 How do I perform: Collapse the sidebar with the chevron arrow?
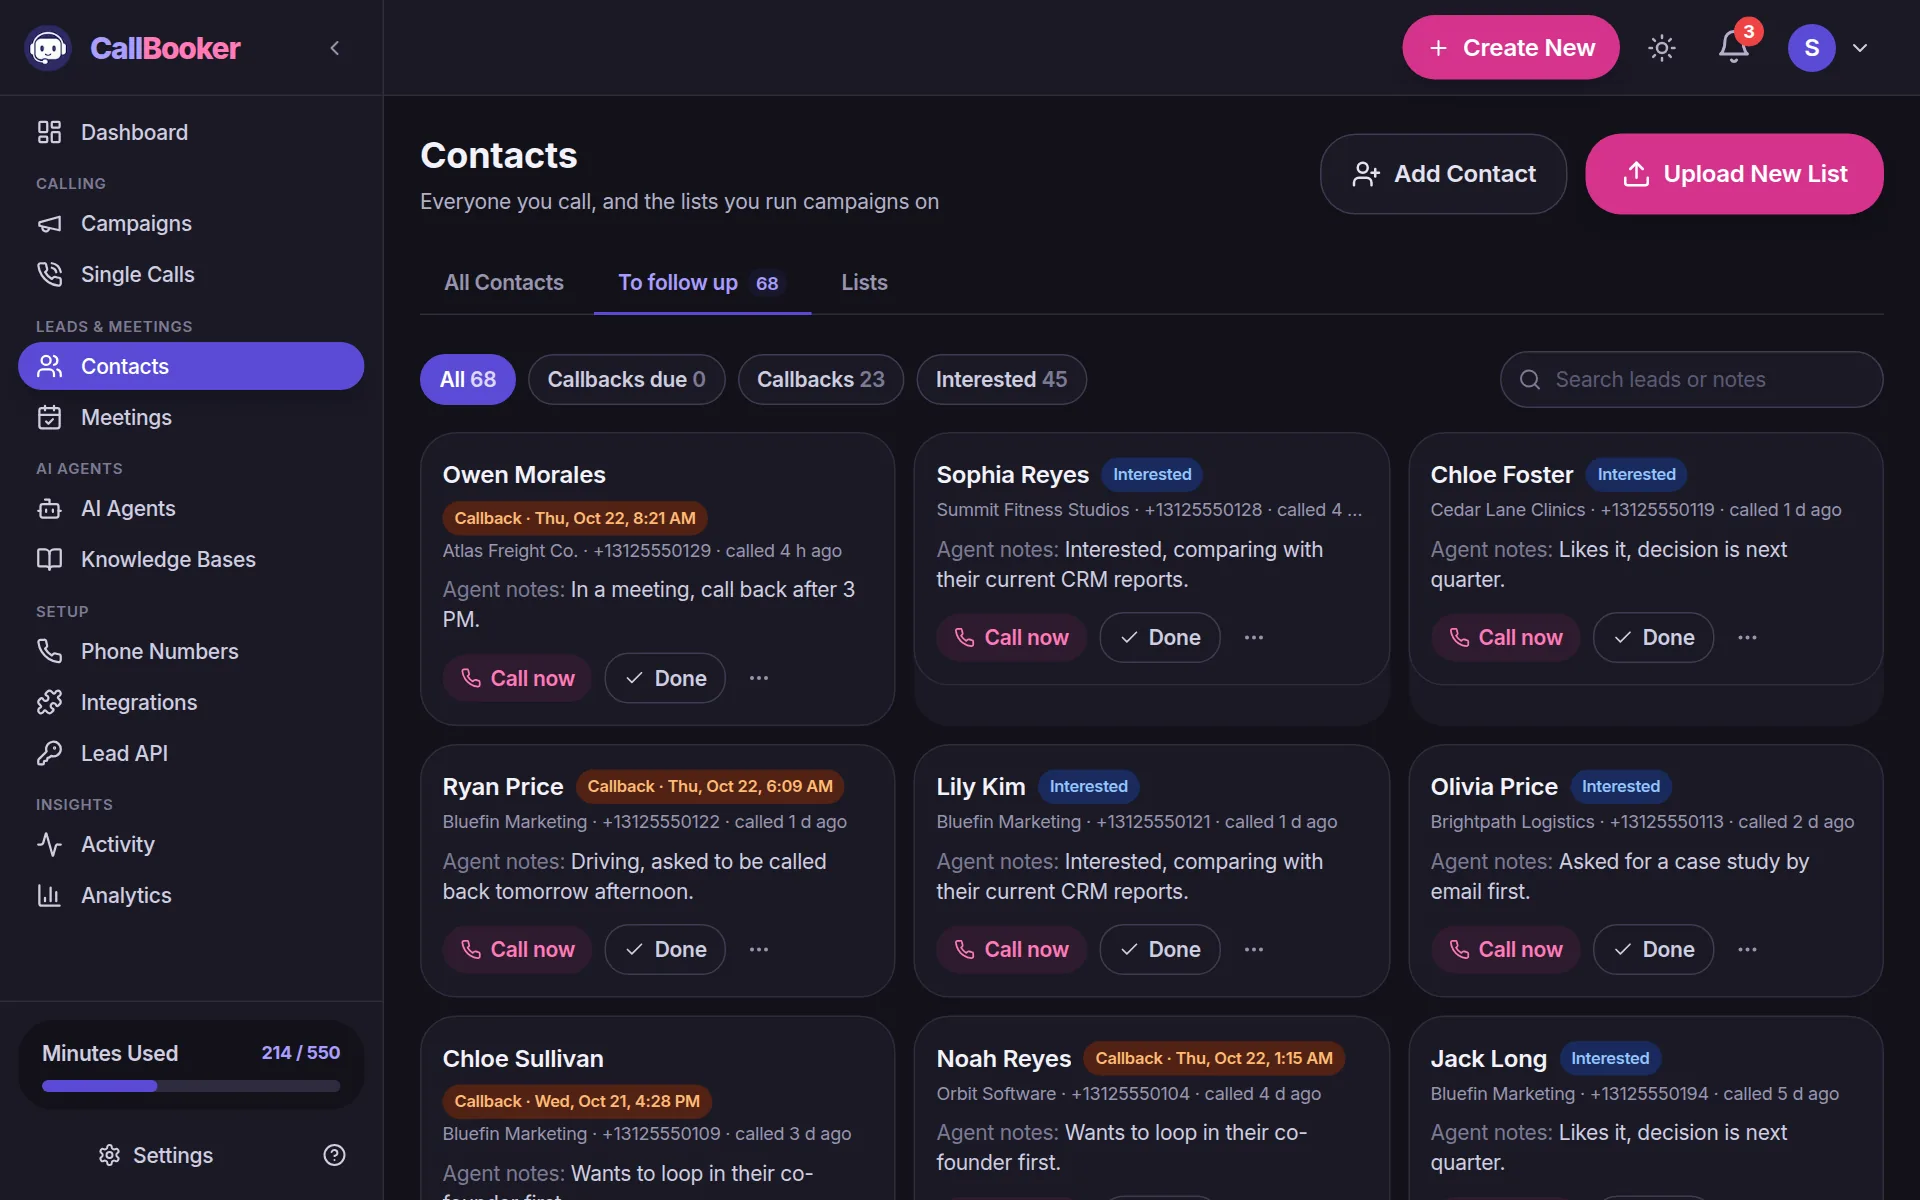click(x=335, y=48)
